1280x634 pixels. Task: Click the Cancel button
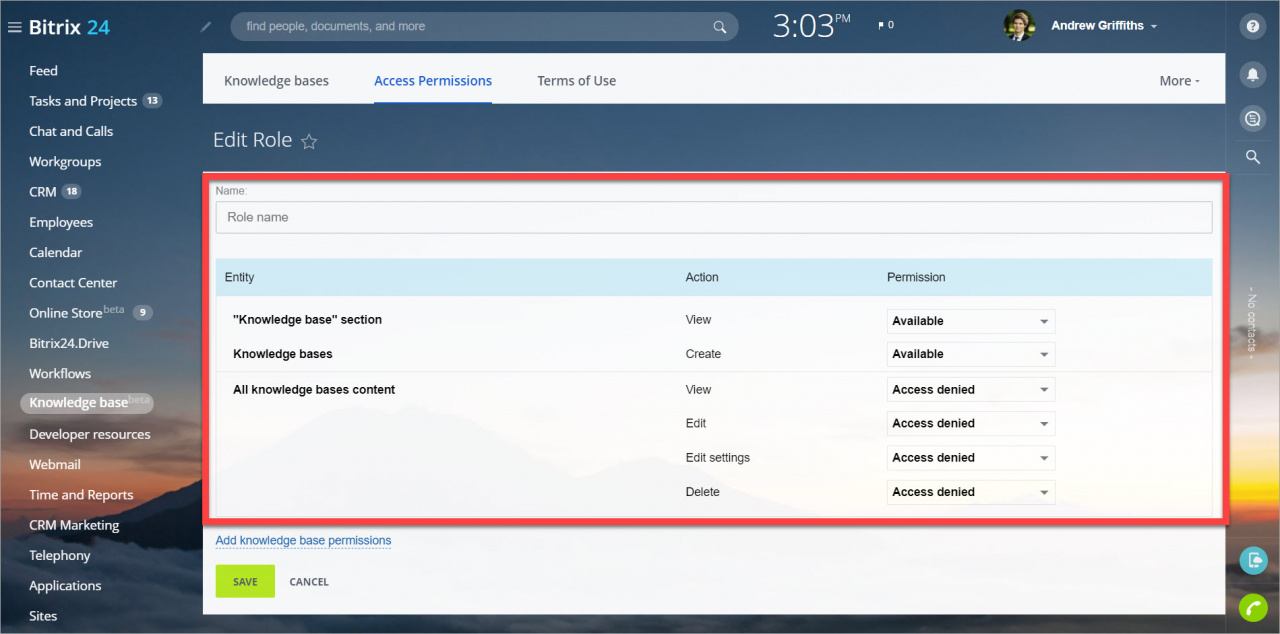pos(309,582)
